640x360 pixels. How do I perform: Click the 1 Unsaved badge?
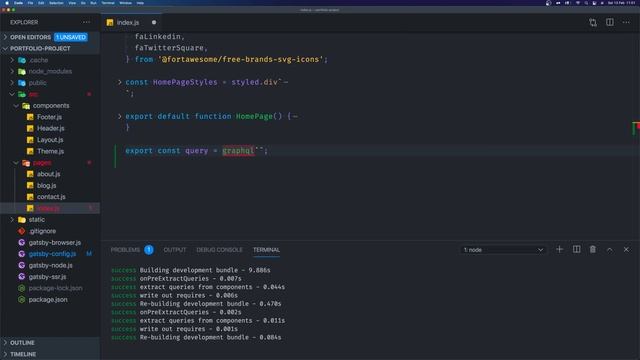pos(71,37)
